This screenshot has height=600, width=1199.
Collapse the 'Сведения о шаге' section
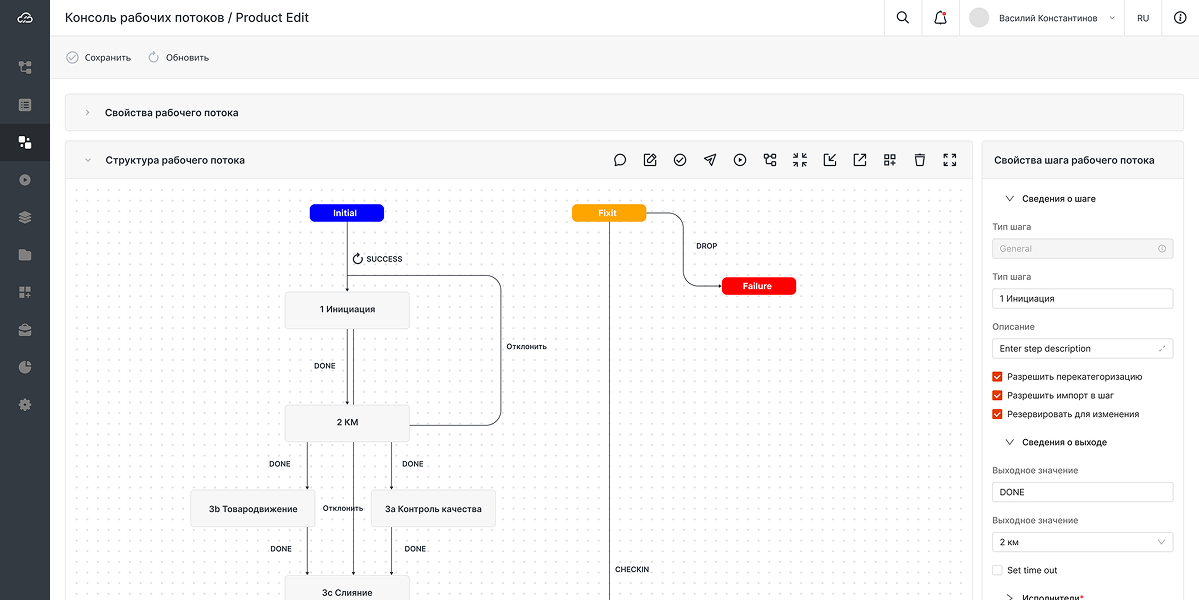1009,199
